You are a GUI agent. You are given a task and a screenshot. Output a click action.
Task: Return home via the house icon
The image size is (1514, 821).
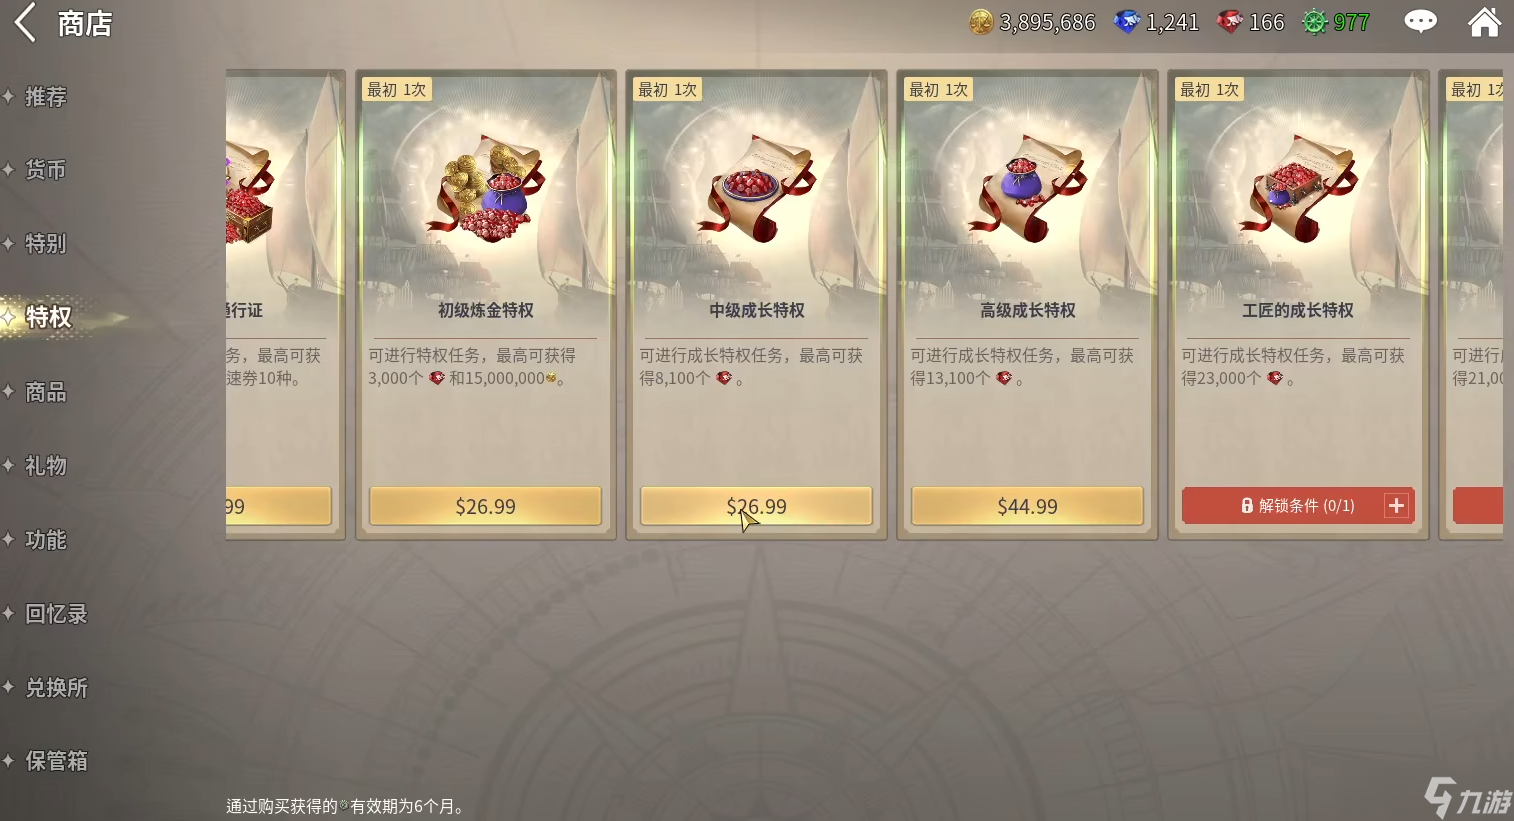point(1484,21)
